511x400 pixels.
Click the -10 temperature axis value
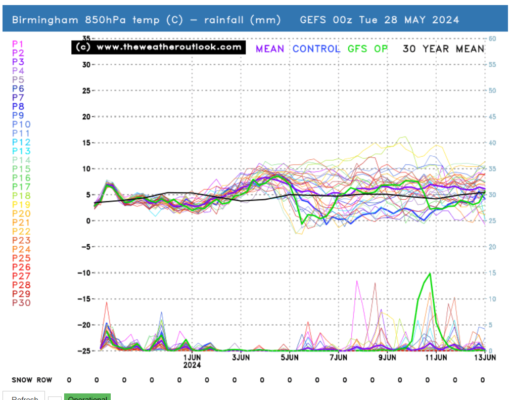84,273
